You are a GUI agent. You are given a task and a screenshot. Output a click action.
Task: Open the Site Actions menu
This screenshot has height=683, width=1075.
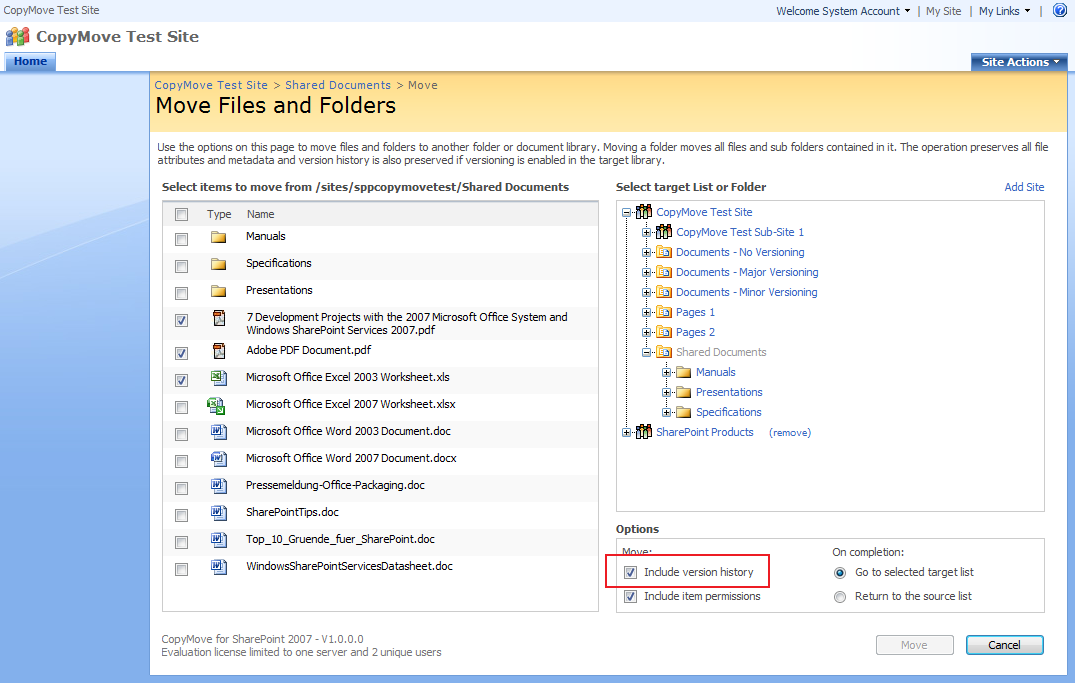click(1019, 62)
